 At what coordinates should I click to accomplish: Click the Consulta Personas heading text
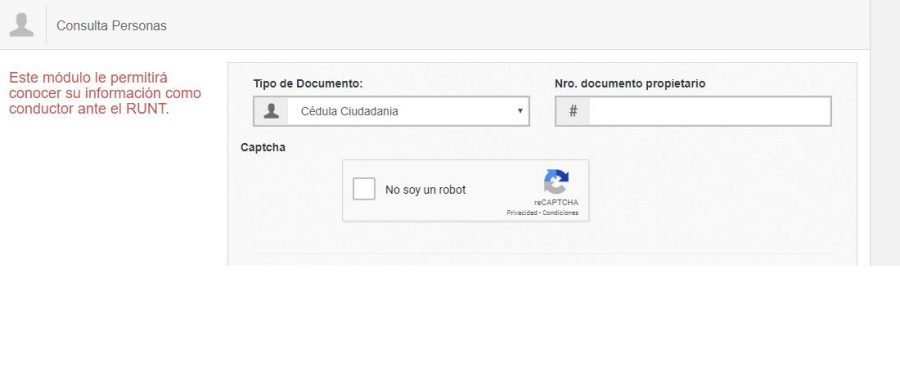[x=111, y=26]
